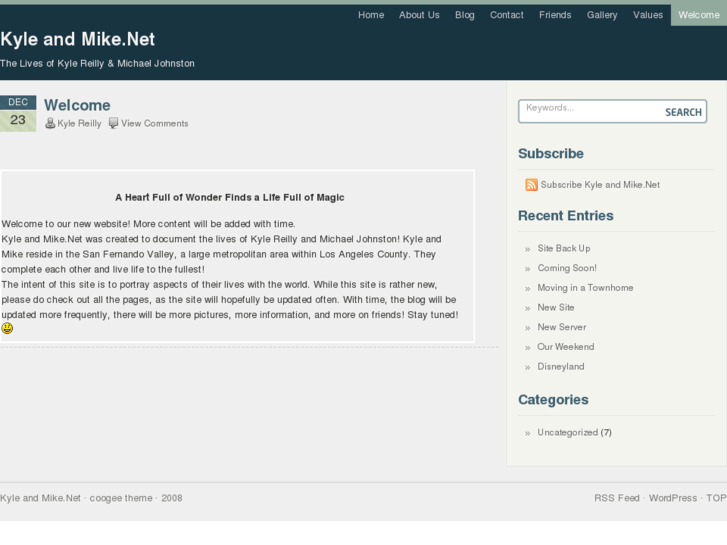Browse the Uncategorized category
727x545 pixels.
point(567,433)
